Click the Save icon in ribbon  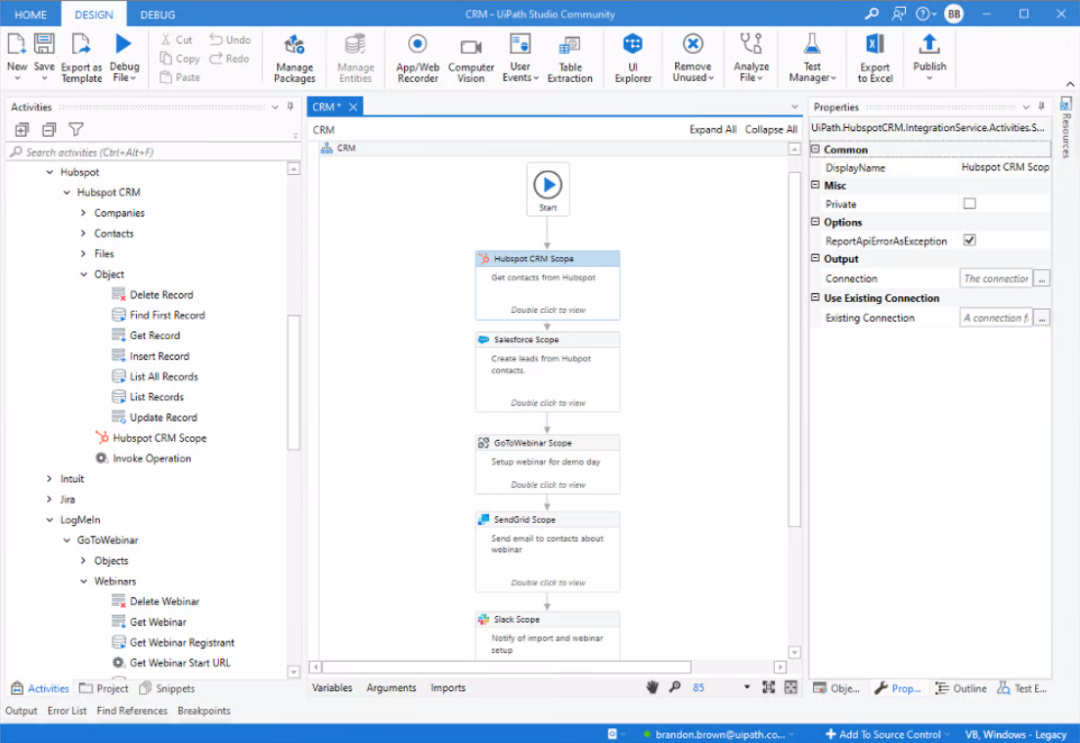point(44,45)
